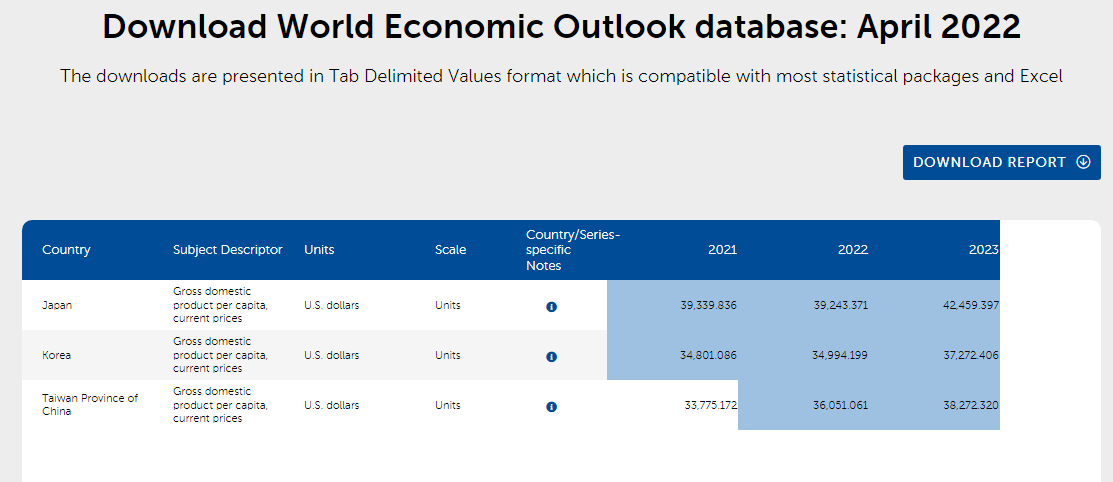Click the 2023 column header
The height and width of the screenshot is (482, 1113).
[983, 250]
